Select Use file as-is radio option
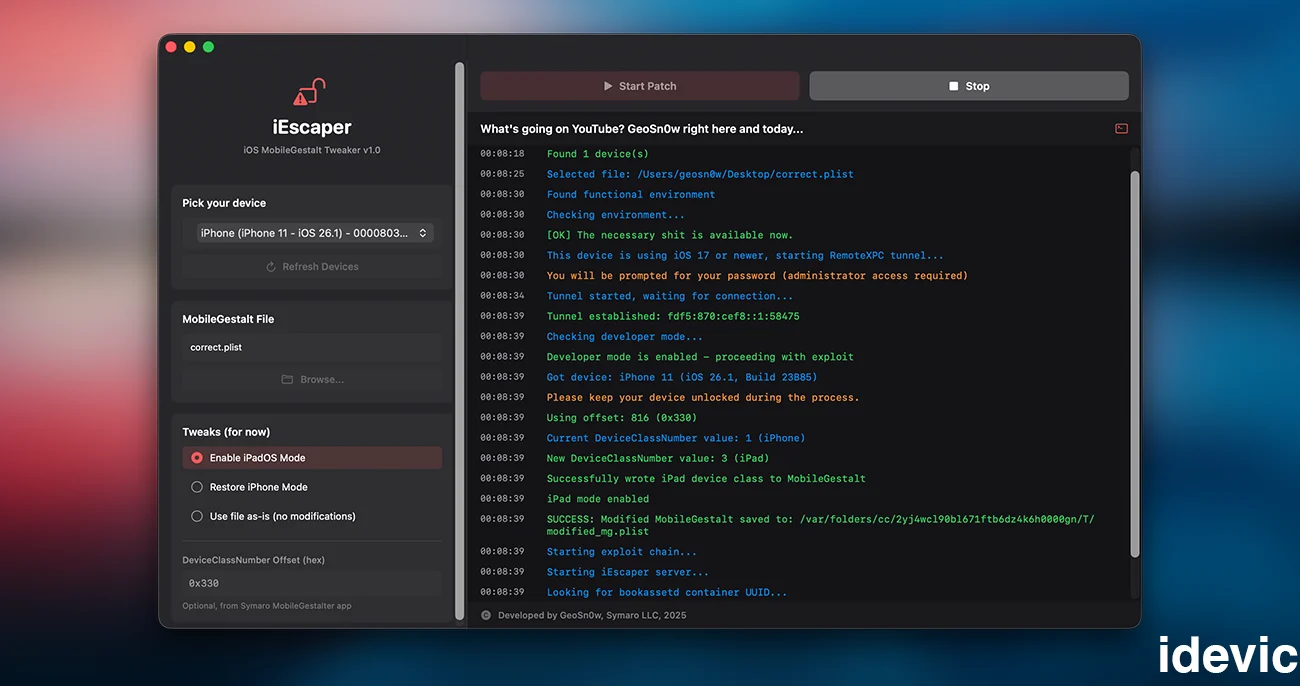Screen dimensions: 1300x686 [197, 516]
